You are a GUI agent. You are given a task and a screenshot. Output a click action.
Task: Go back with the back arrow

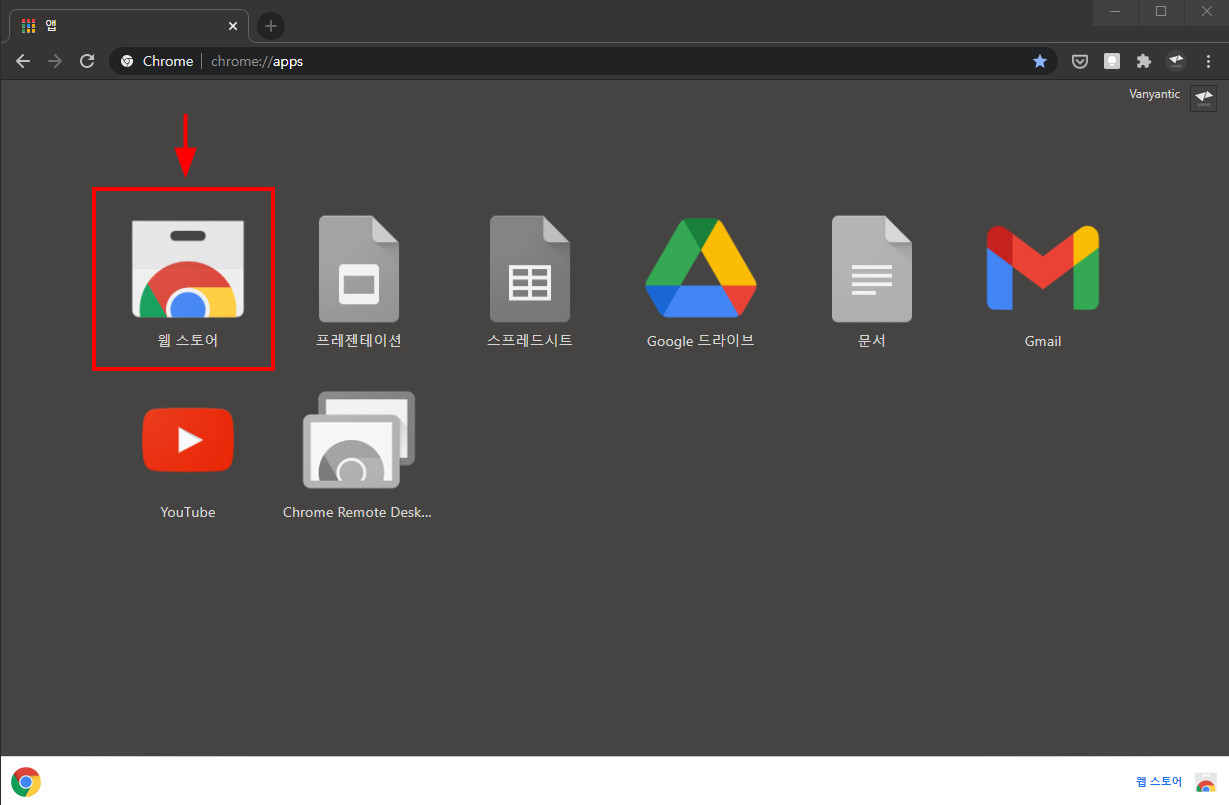tap(23, 61)
